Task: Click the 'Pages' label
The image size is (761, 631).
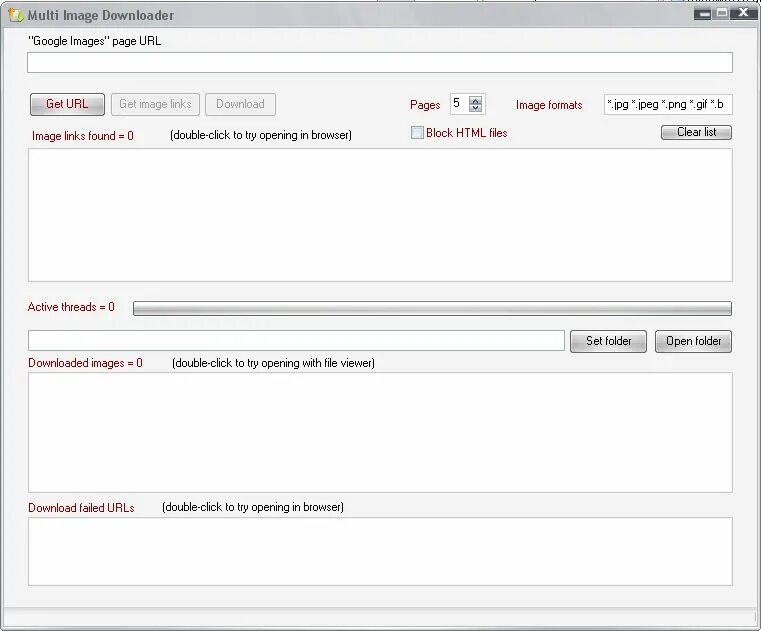Action: [x=425, y=105]
